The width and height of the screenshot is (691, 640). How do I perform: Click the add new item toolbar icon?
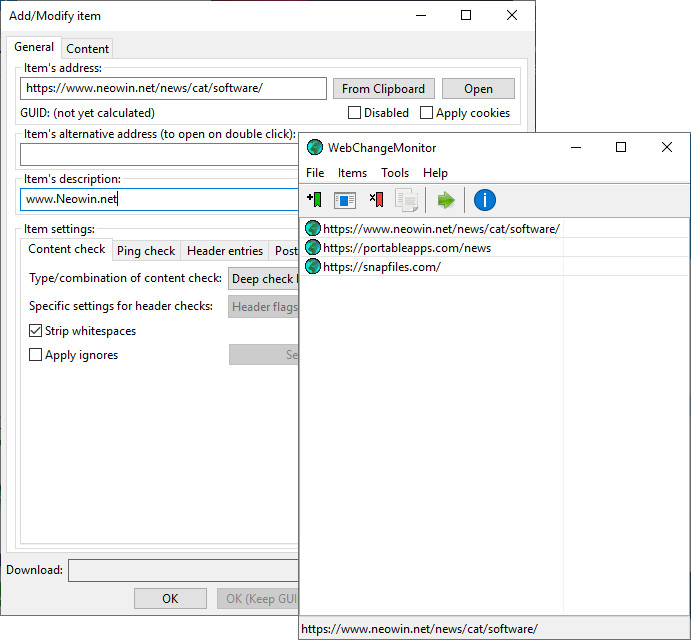point(314,200)
